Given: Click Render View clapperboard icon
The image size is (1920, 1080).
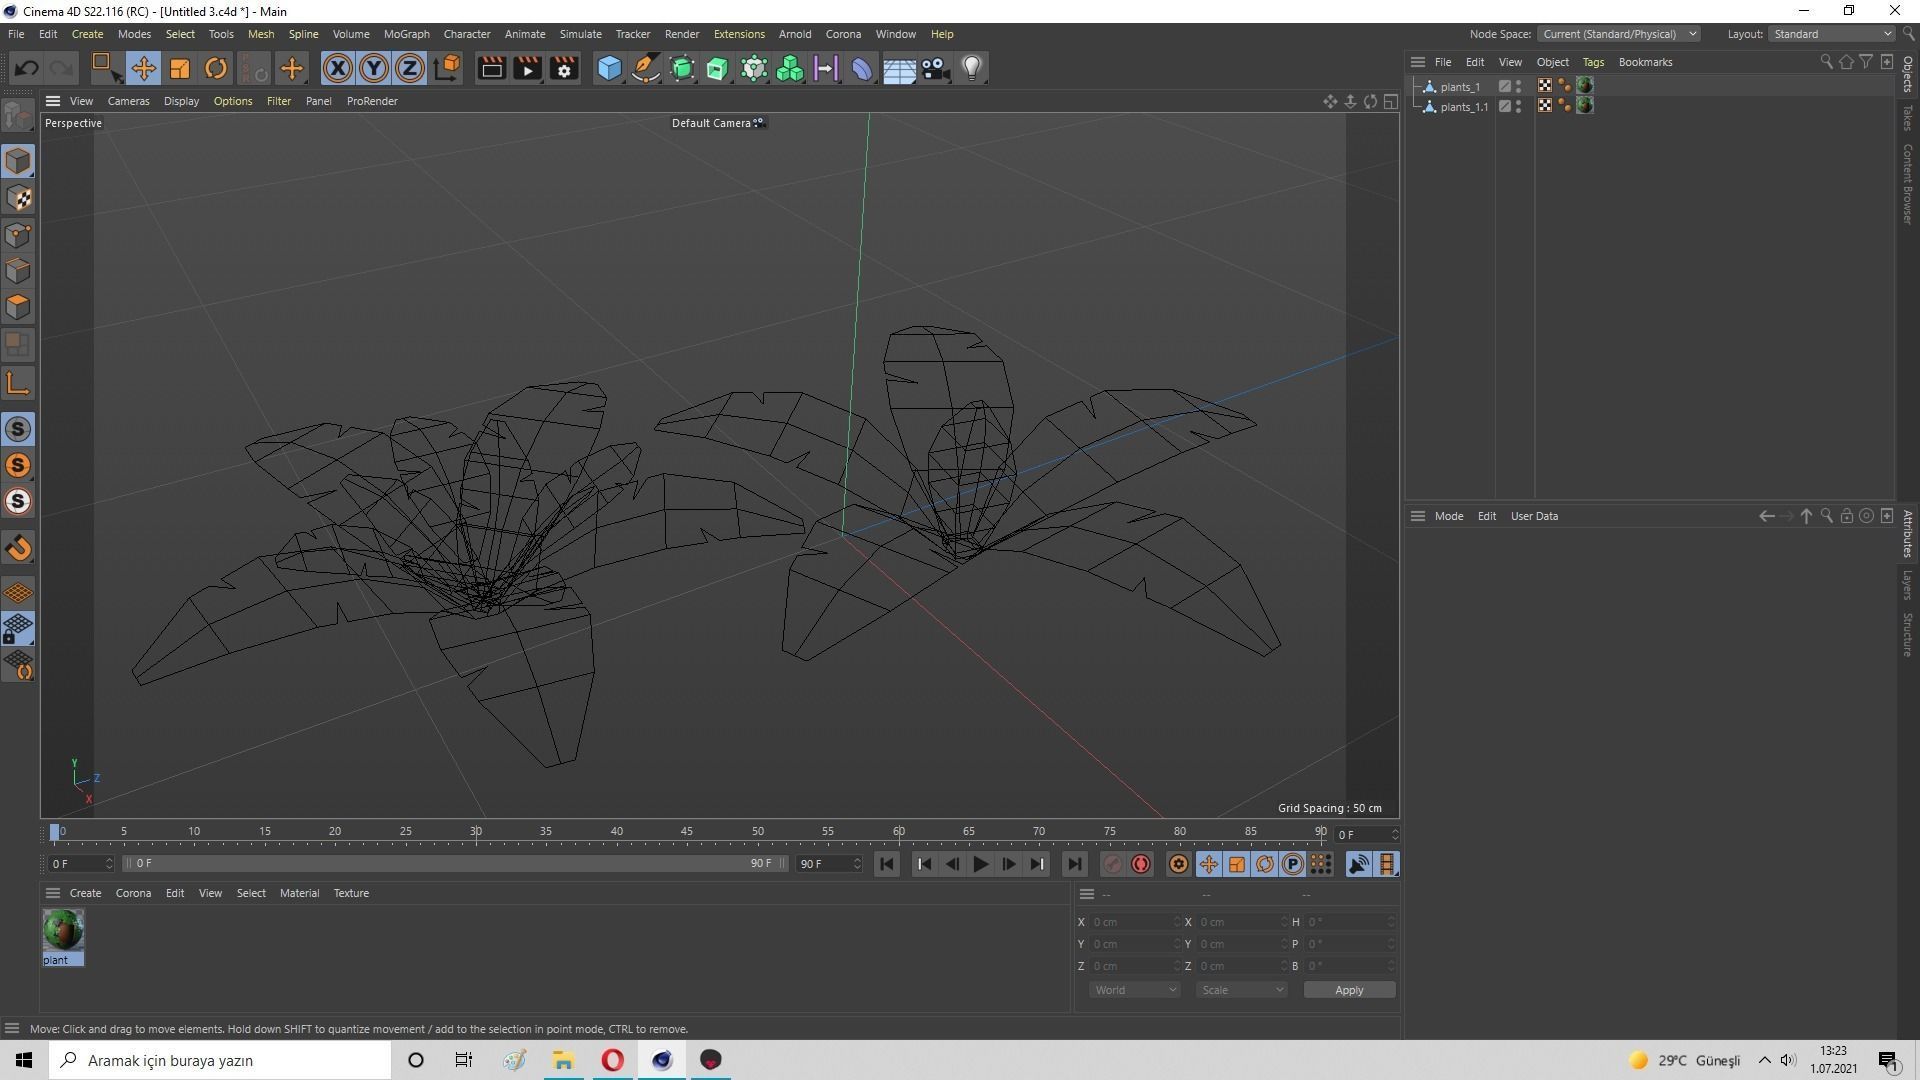Looking at the screenshot, I should point(491,68).
